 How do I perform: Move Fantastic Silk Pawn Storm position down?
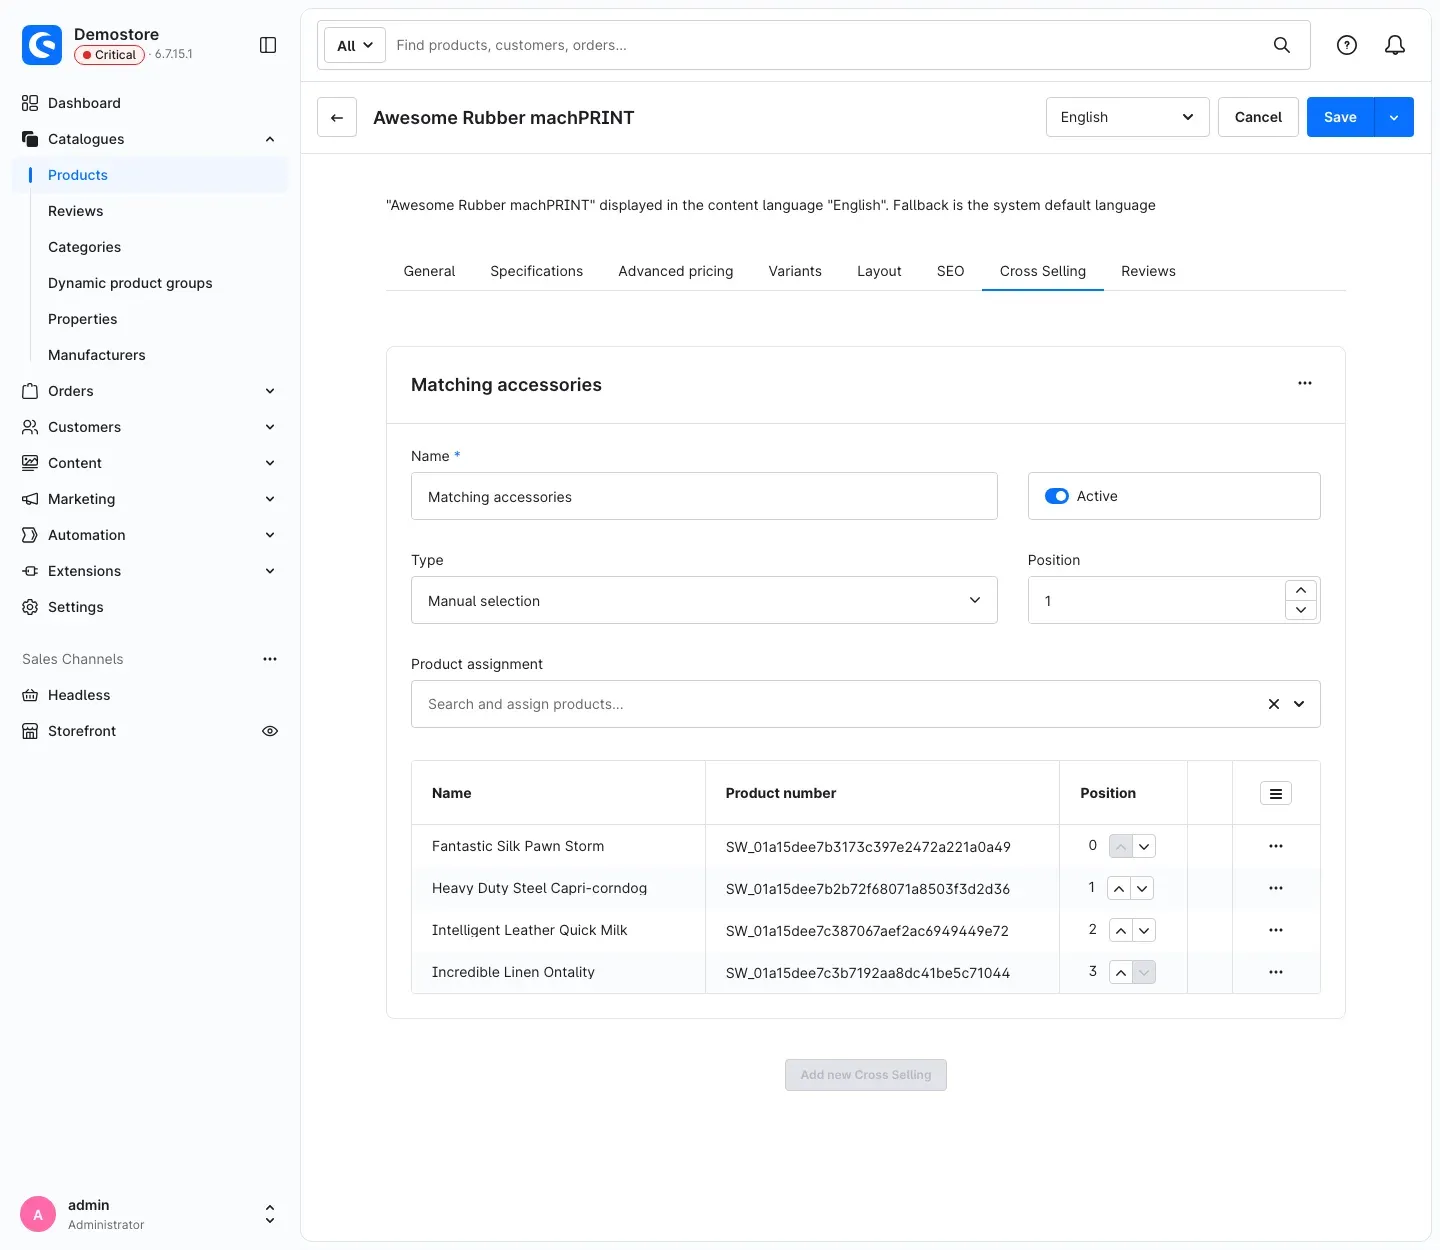click(x=1144, y=846)
